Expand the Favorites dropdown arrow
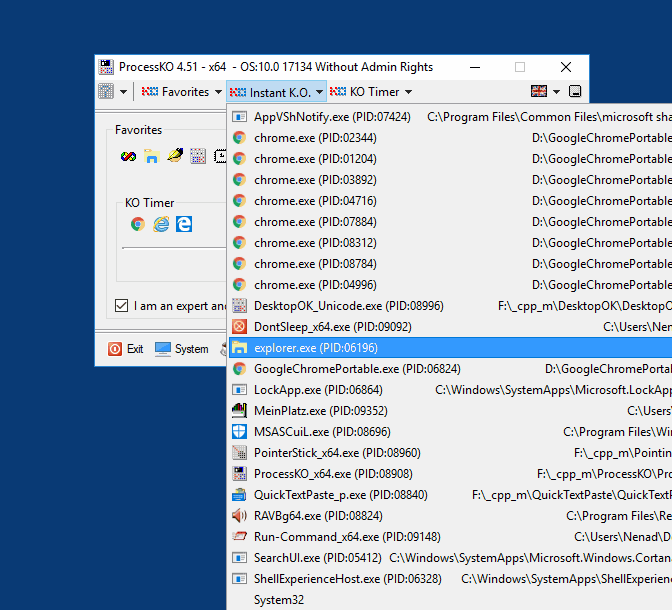 218,92
